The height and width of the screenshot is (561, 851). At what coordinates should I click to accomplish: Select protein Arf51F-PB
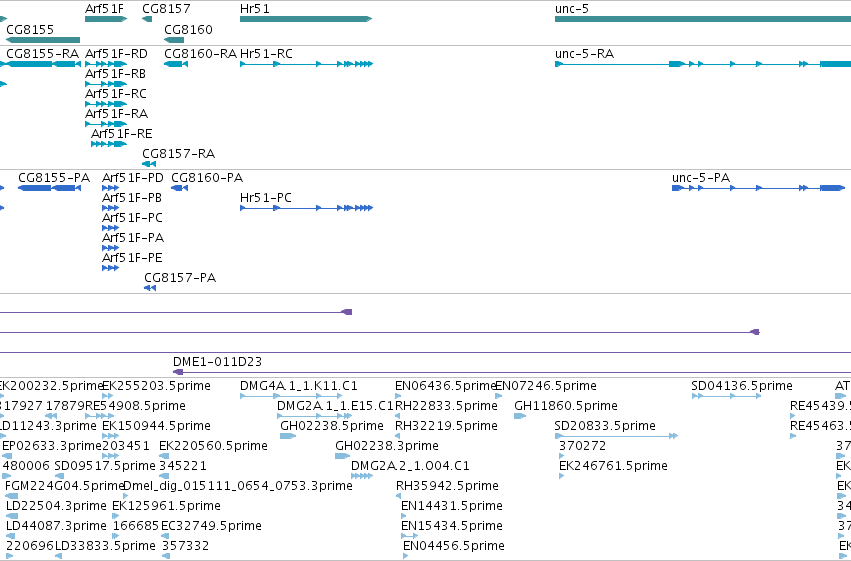110,208
